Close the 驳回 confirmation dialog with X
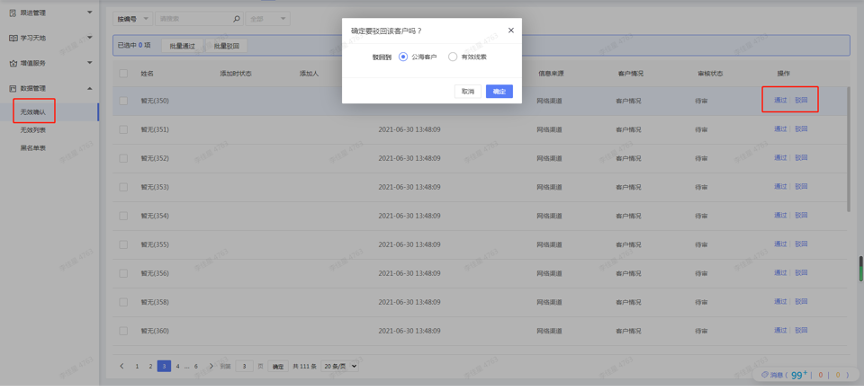 (511, 31)
